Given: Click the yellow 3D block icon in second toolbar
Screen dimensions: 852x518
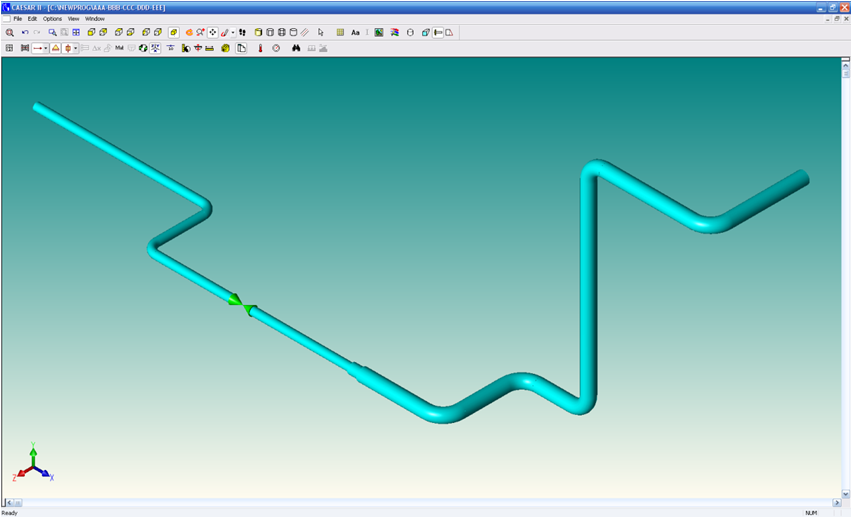Looking at the screenshot, I should pyautogui.click(x=225, y=48).
